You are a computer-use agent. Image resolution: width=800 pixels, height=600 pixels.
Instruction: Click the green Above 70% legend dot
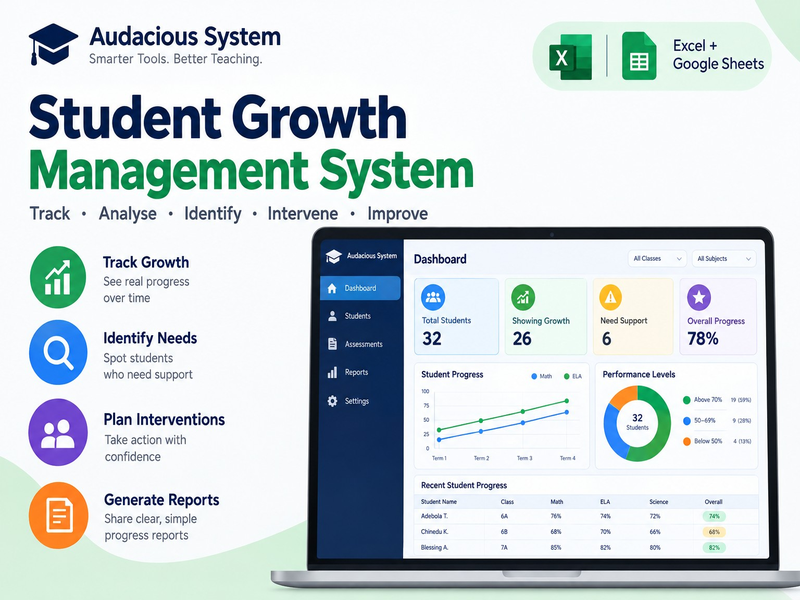(687, 400)
